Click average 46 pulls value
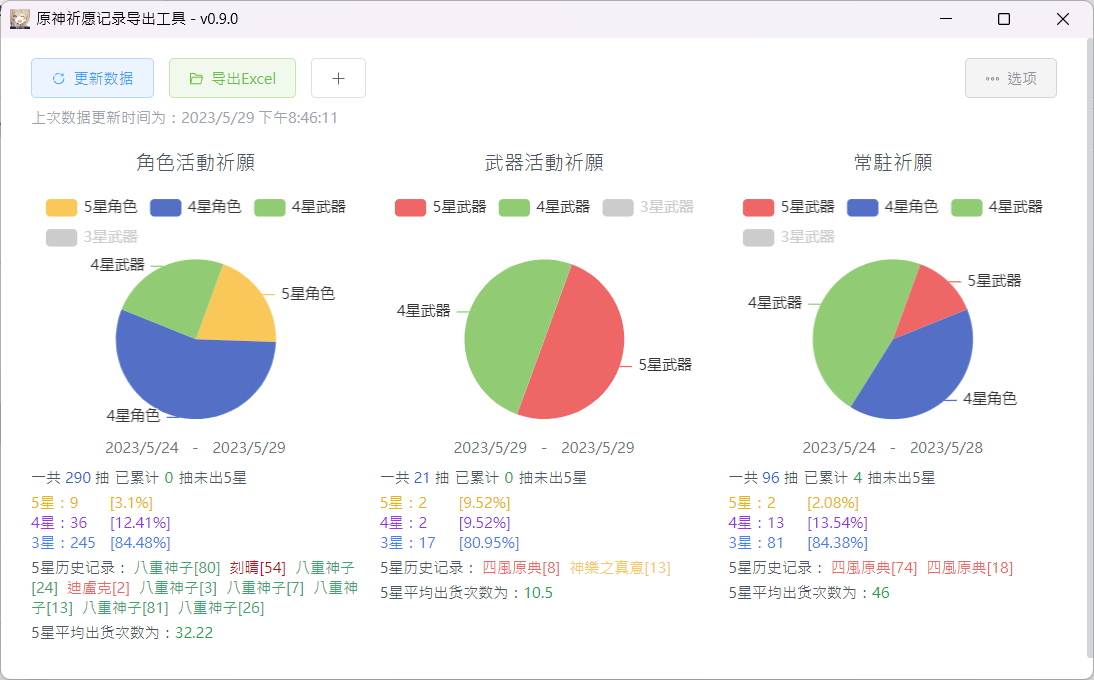 point(881,594)
